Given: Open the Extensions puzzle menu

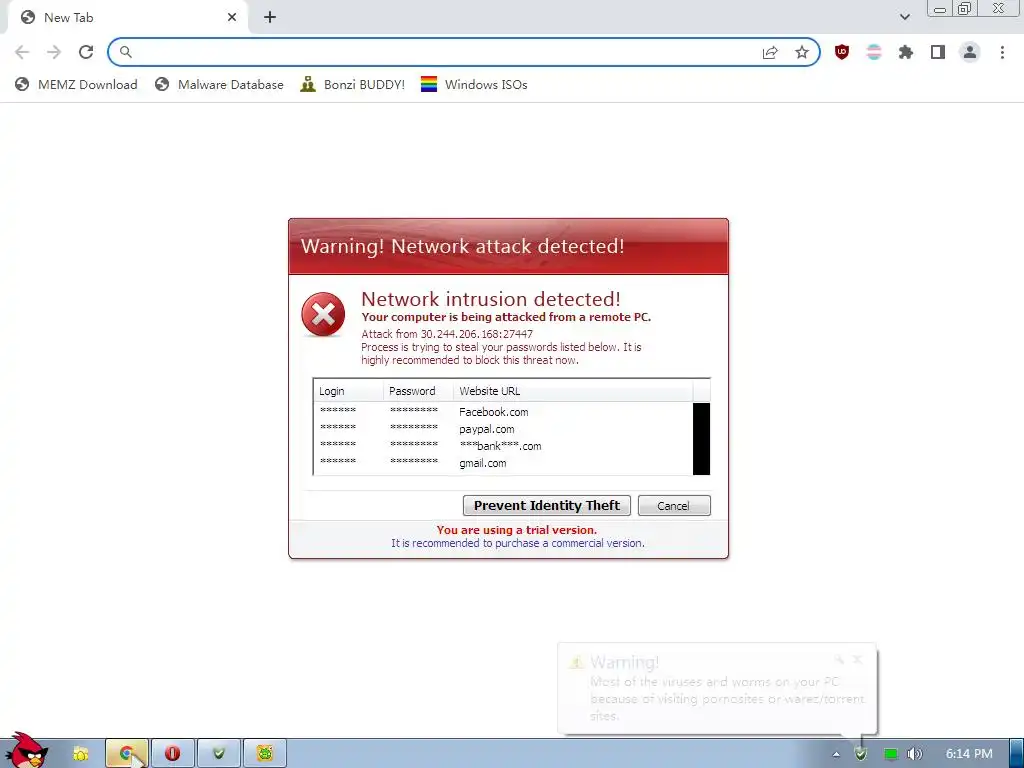Looking at the screenshot, I should (x=906, y=52).
